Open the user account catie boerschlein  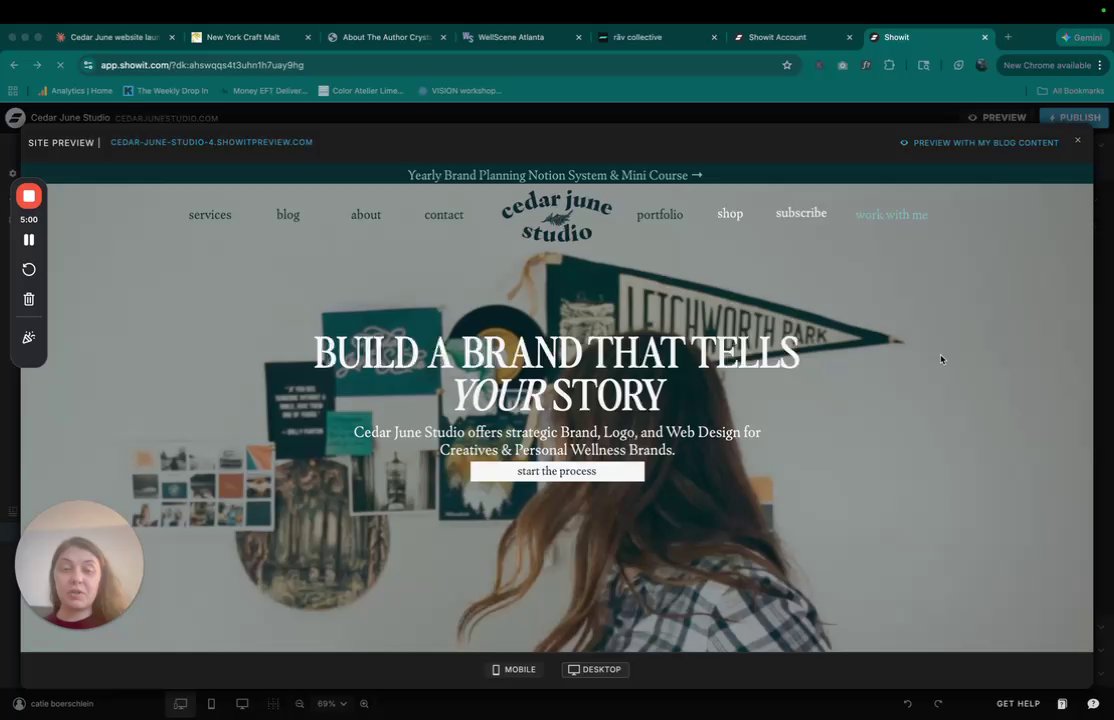[53, 704]
